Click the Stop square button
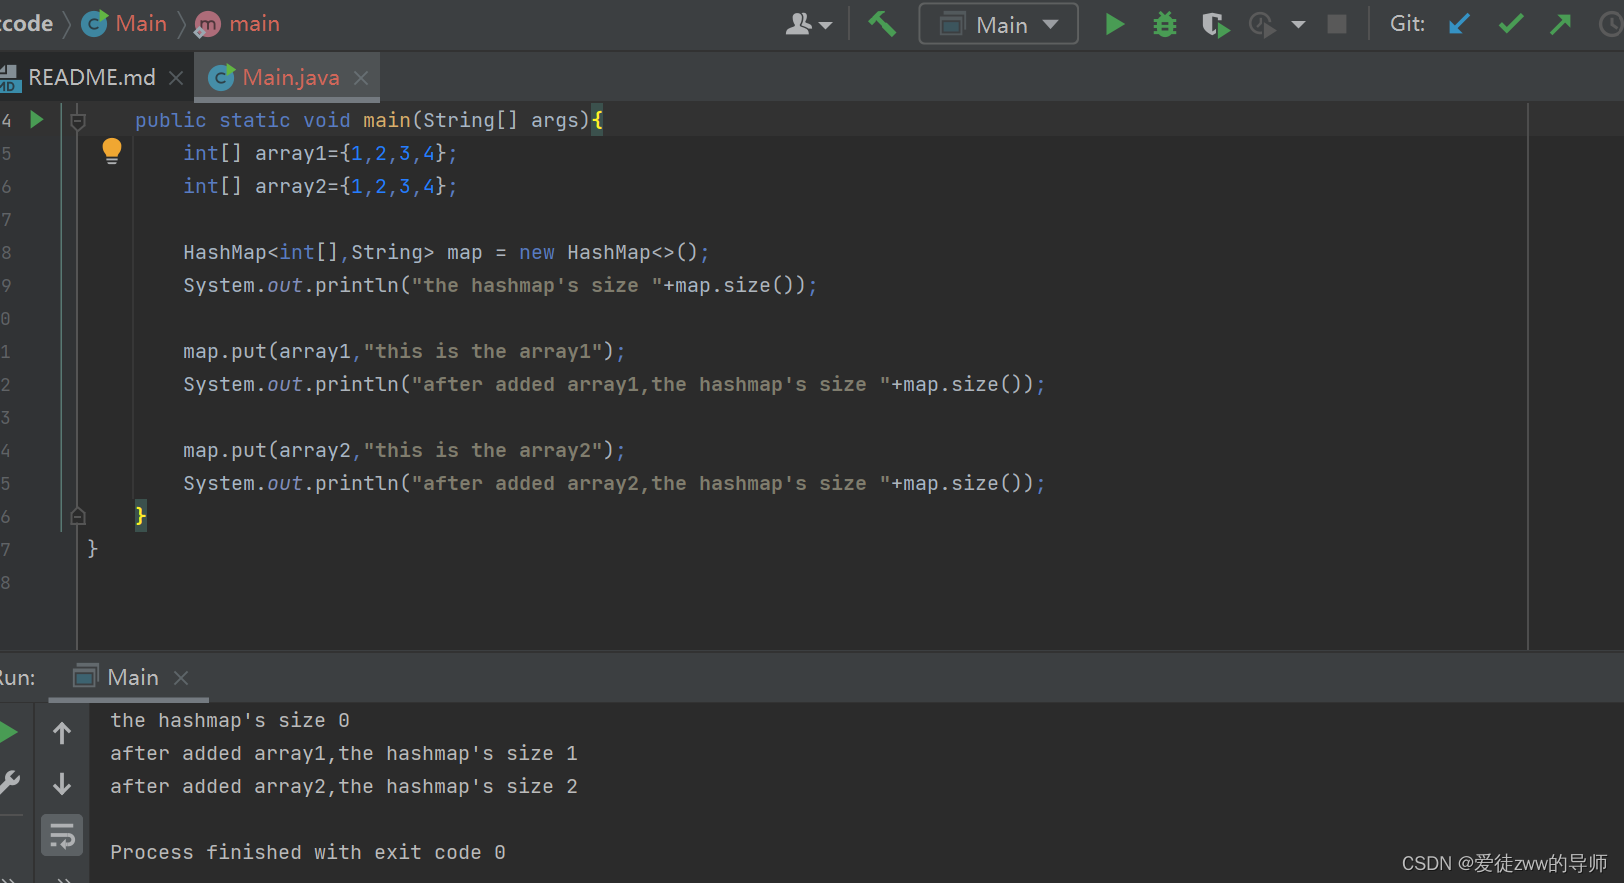The height and width of the screenshot is (883, 1624). (x=1337, y=24)
